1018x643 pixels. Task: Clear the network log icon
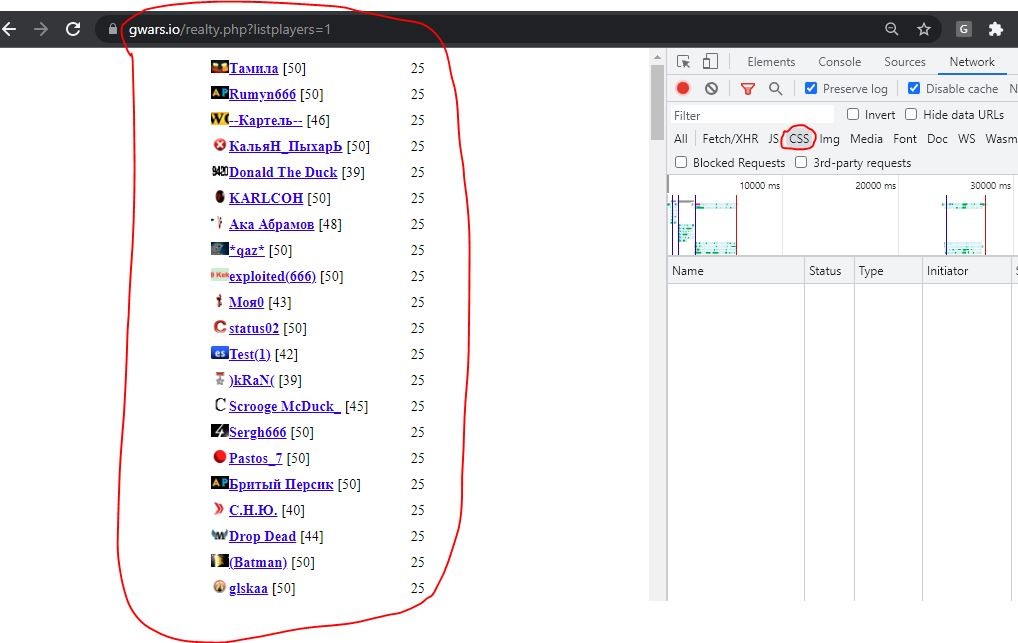pos(712,88)
